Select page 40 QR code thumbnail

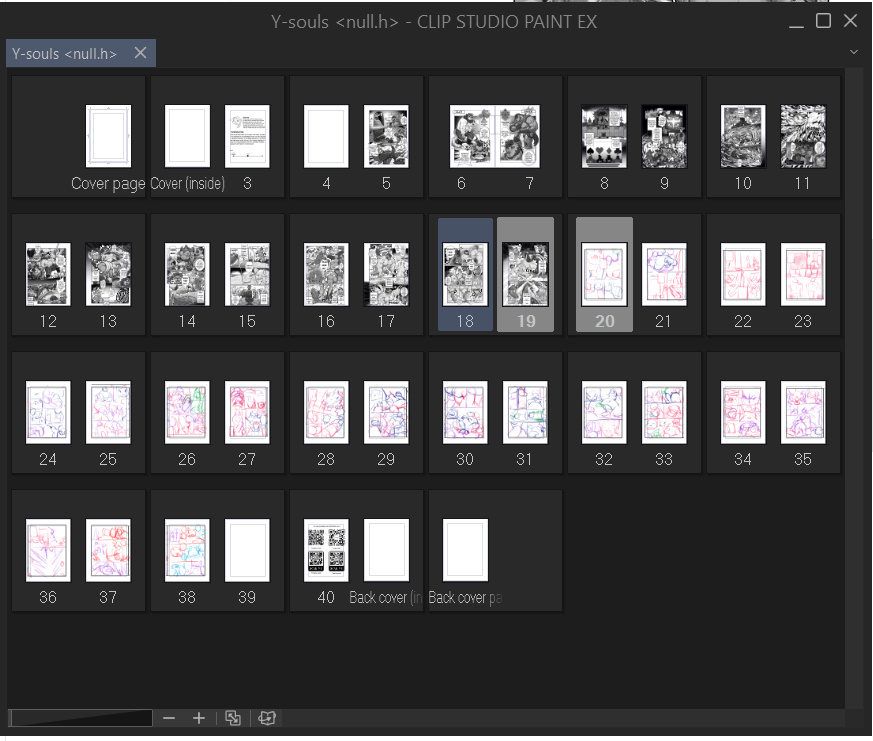coord(326,551)
